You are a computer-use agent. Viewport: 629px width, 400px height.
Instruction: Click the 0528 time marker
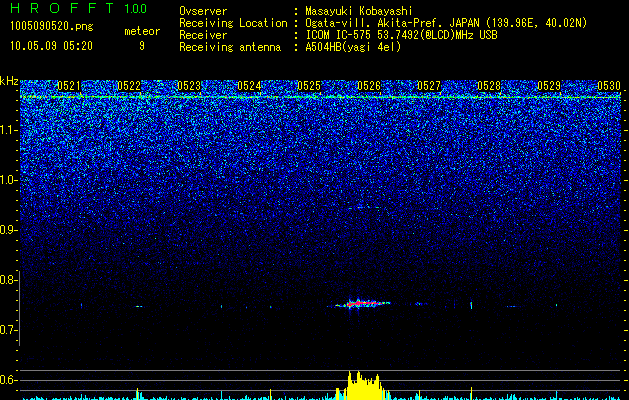(x=489, y=86)
